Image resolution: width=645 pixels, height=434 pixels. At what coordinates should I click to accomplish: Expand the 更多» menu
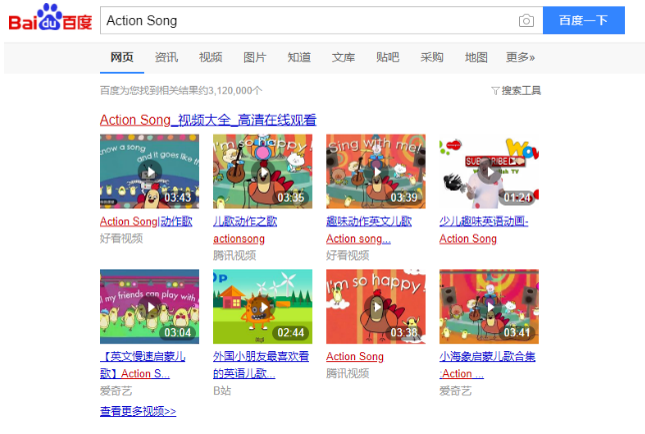pos(520,57)
